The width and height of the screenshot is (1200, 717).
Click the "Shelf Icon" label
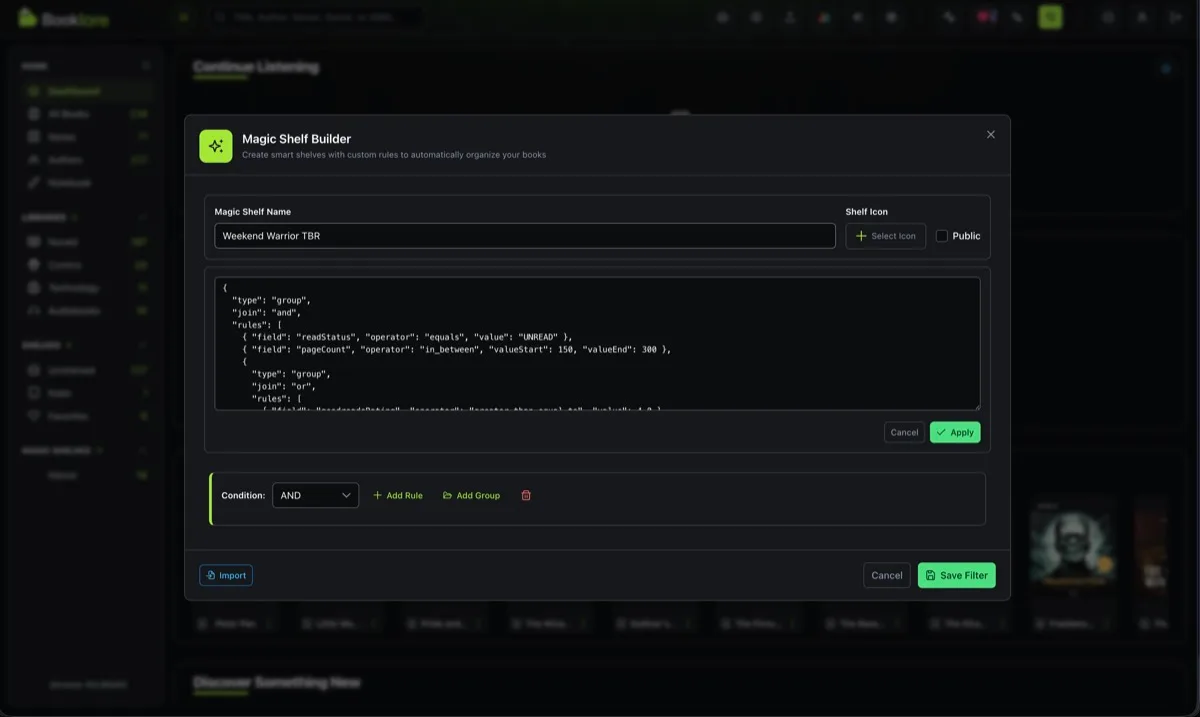[x=867, y=212]
